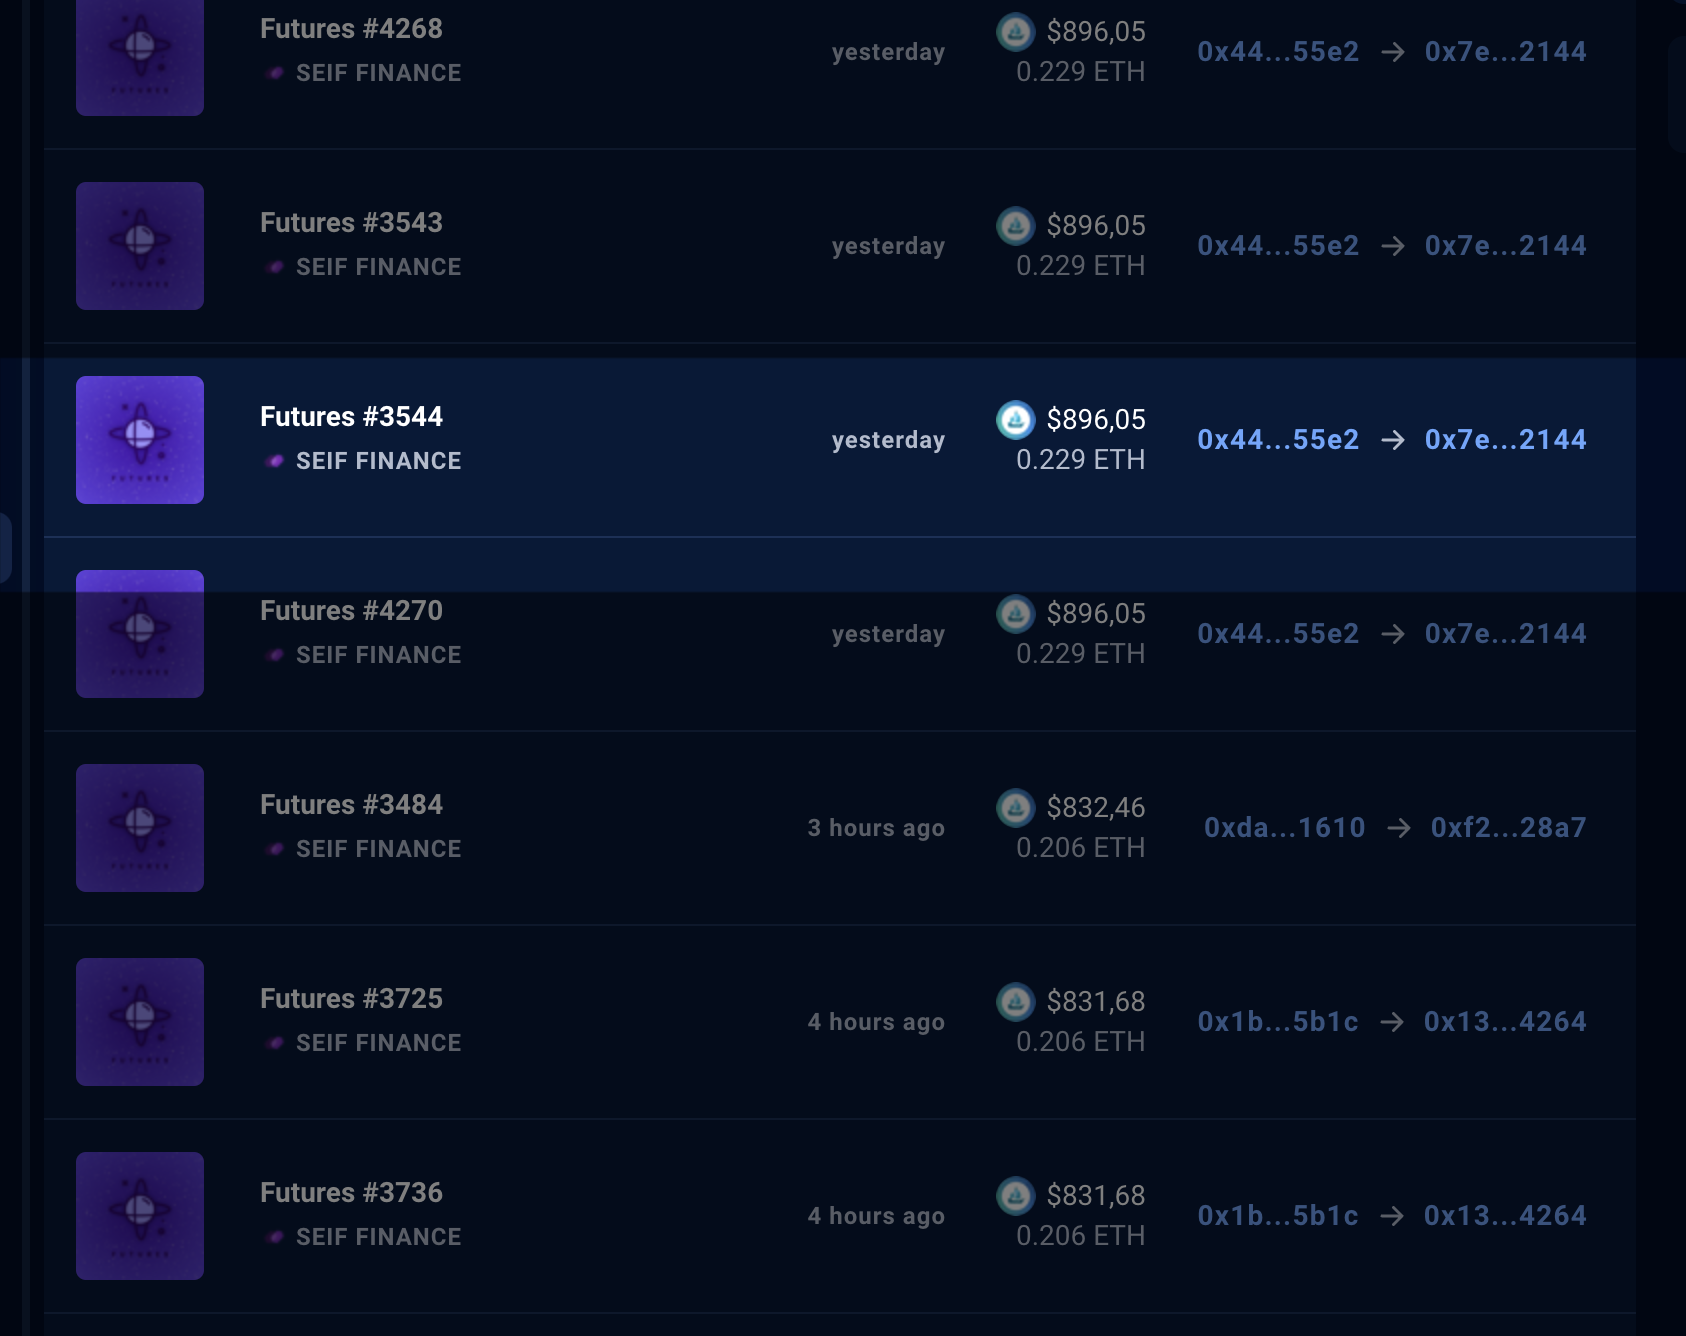Click the currency icon beside Futures #3544 price
The image size is (1686, 1336).
click(1015, 420)
